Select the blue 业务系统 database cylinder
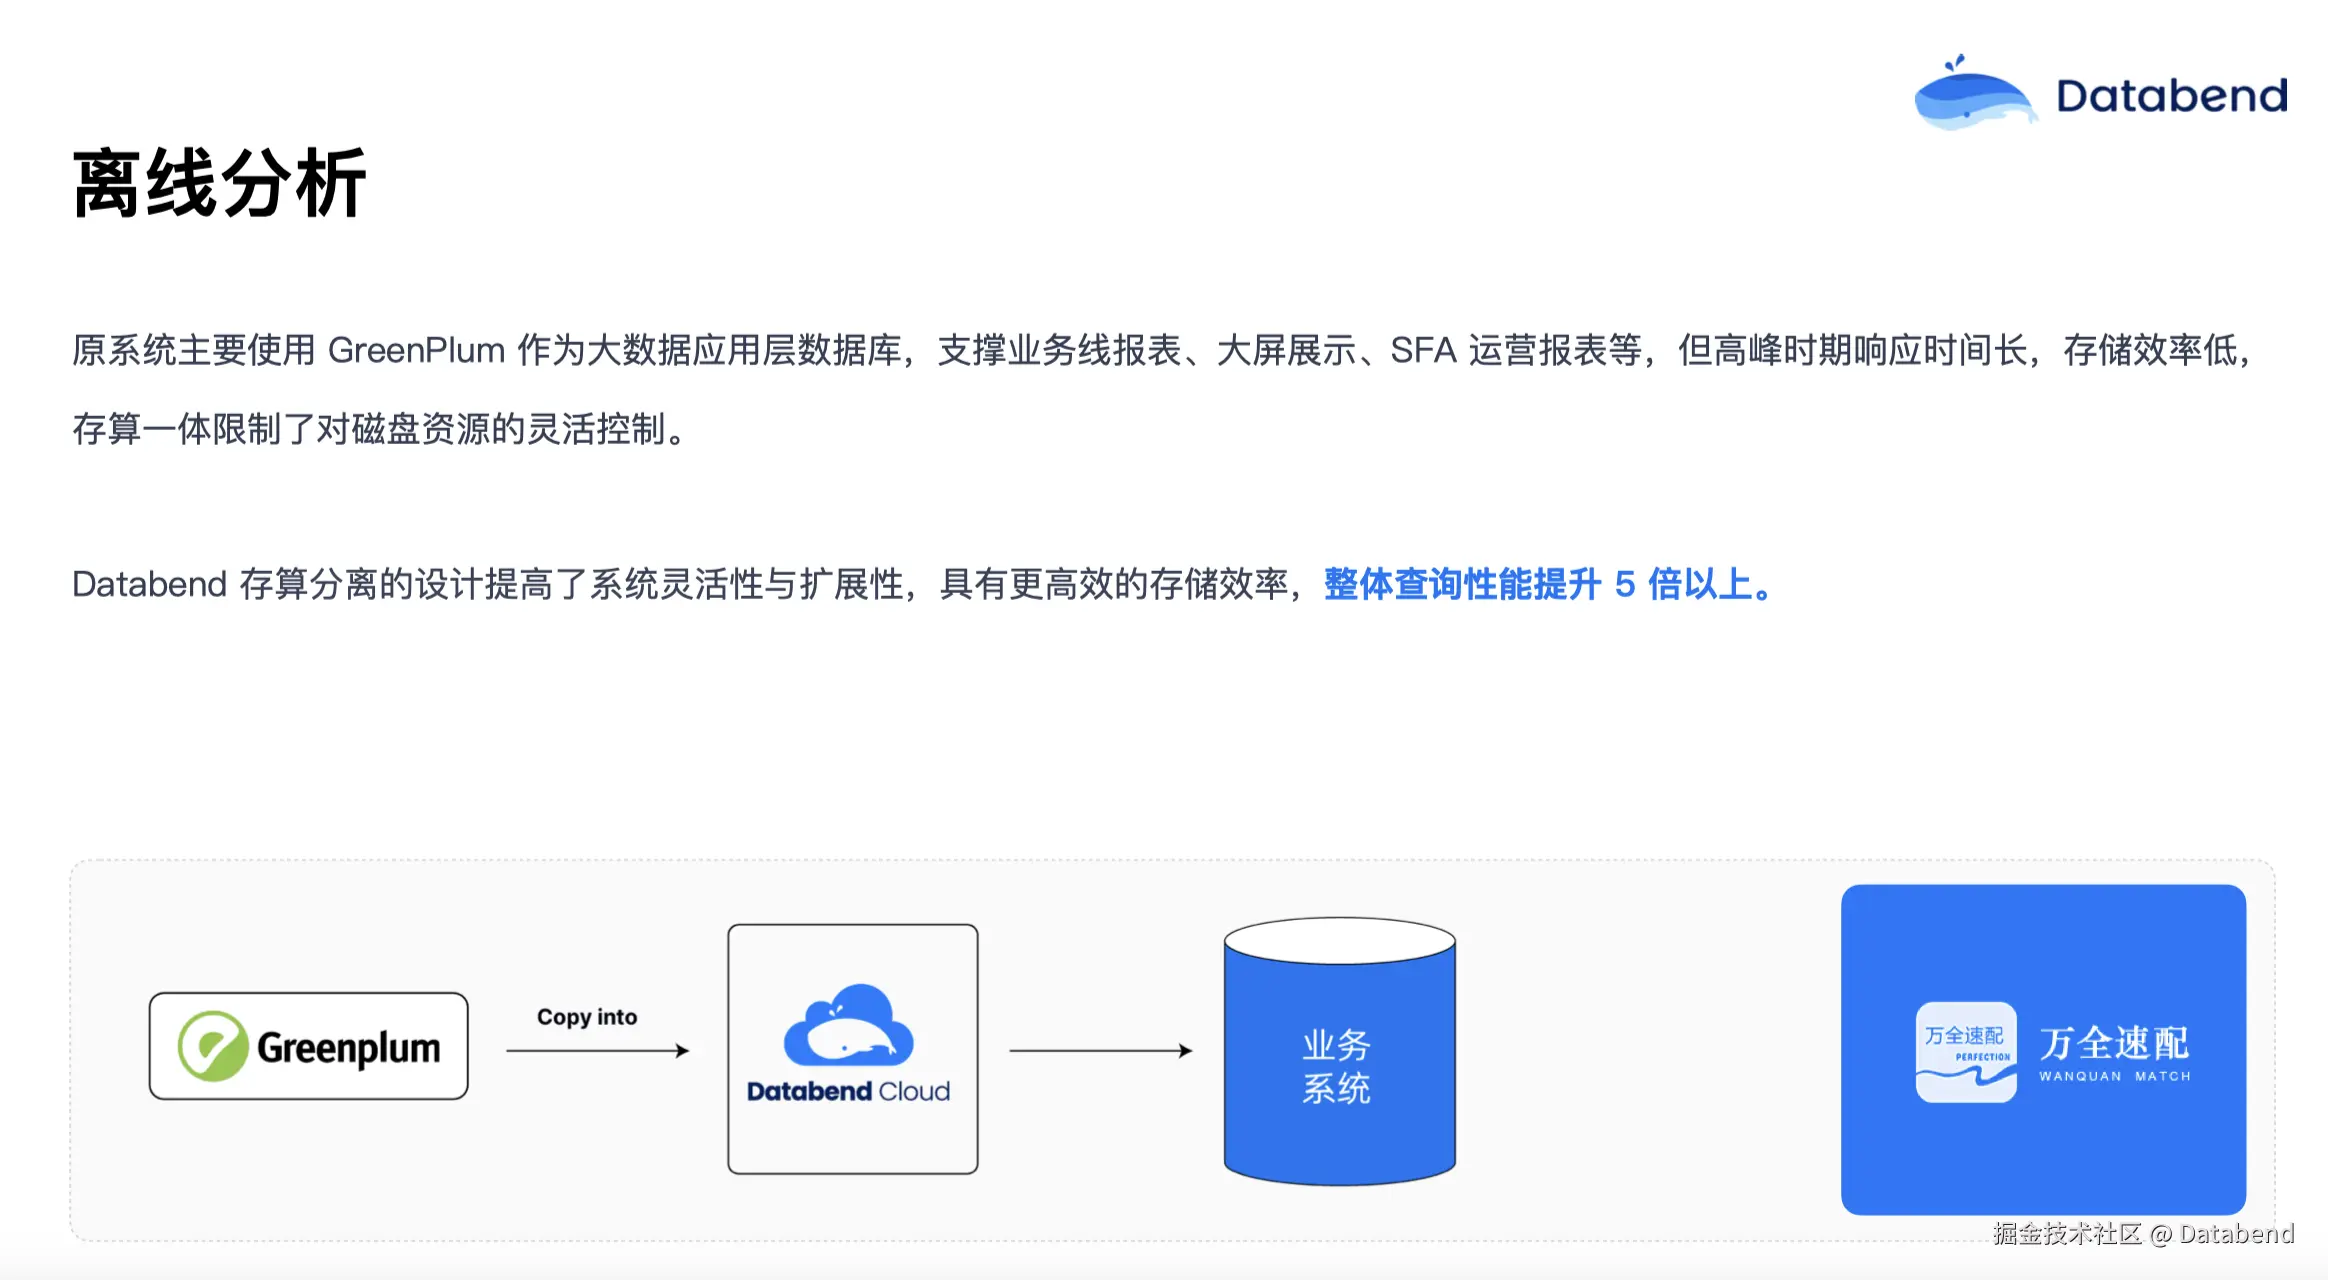Image resolution: width=2328 pixels, height=1280 pixels. [x=1338, y=1068]
